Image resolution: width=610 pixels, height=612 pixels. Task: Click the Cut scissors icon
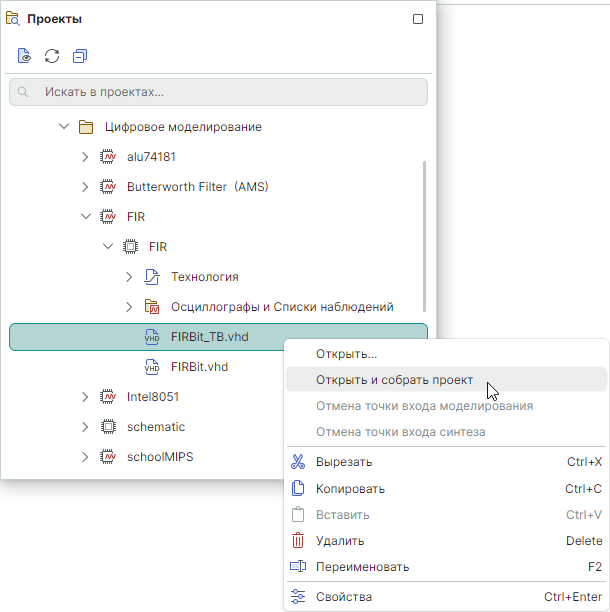pyautogui.click(x=297, y=462)
